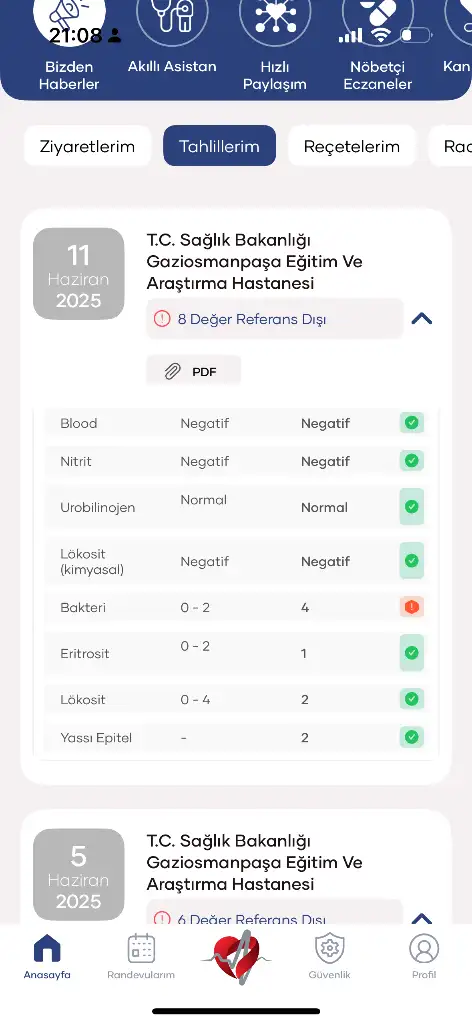Collapse the 11 Haziran 2025 results
Viewport: 472px width, 1024px height.
422,319
